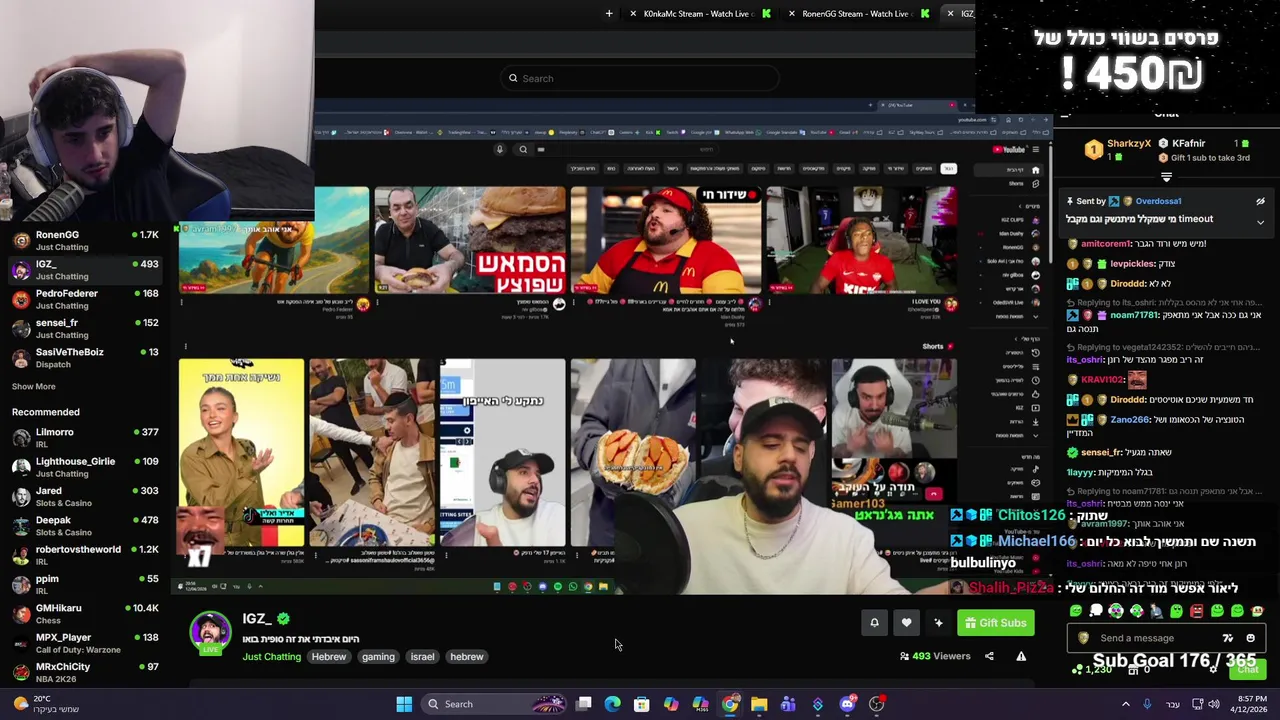
Task: Click the capitalized Hebrew tag
Action: pyautogui.click(x=328, y=657)
